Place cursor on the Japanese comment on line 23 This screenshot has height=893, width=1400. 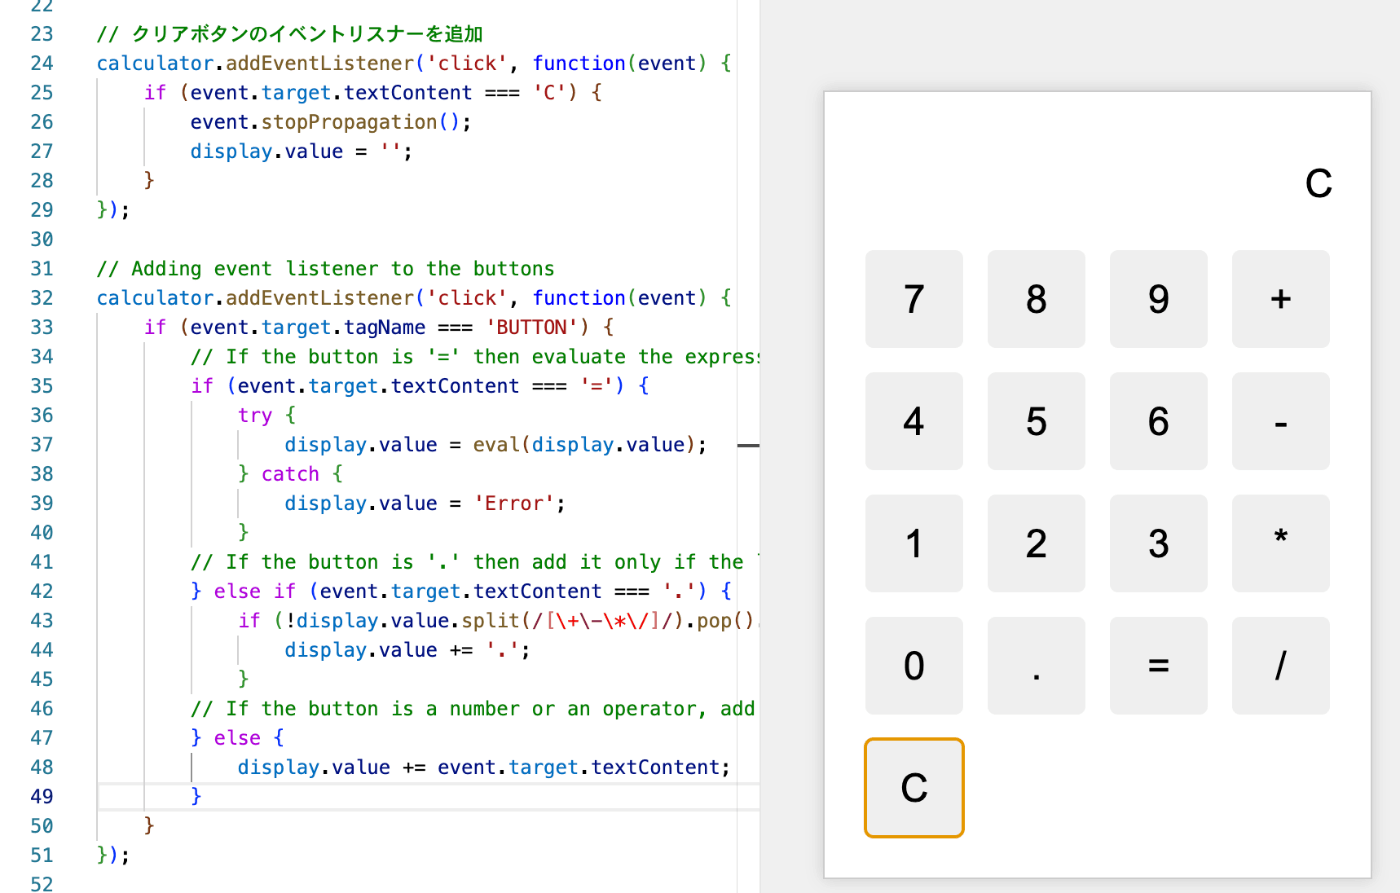[290, 34]
